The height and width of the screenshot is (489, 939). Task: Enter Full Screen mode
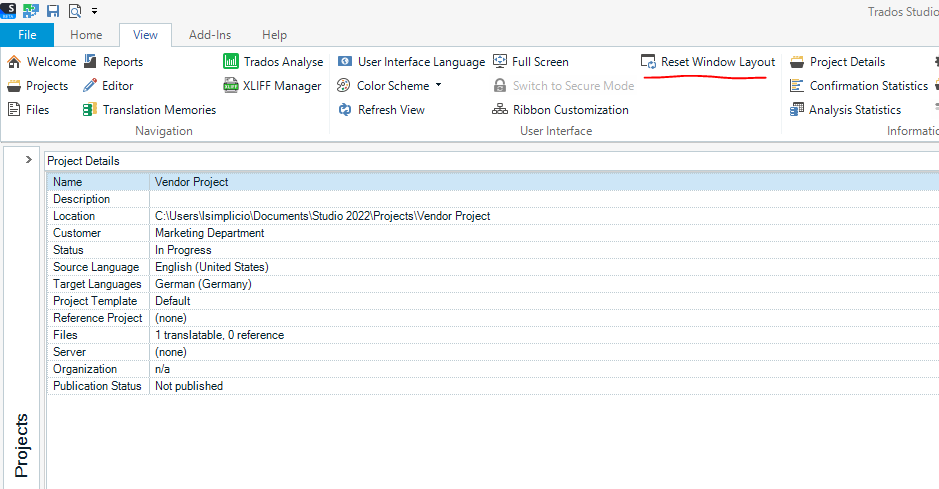click(x=531, y=62)
